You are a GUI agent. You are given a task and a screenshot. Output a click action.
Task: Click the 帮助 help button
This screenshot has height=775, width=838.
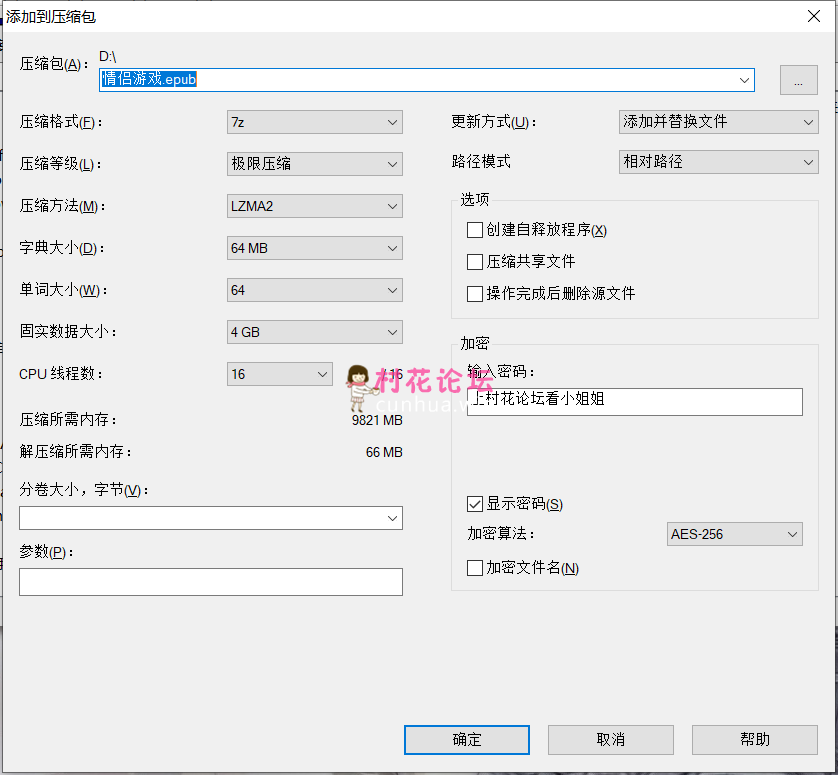(x=754, y=740)
